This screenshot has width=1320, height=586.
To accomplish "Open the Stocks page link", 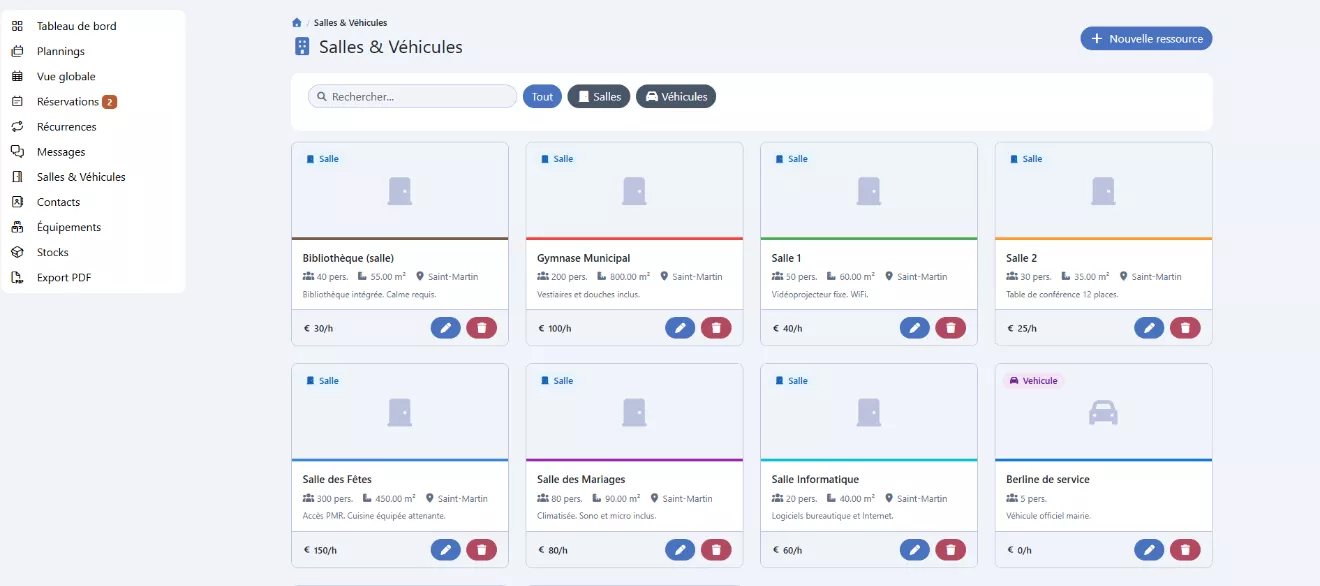I will click(52, 253).
